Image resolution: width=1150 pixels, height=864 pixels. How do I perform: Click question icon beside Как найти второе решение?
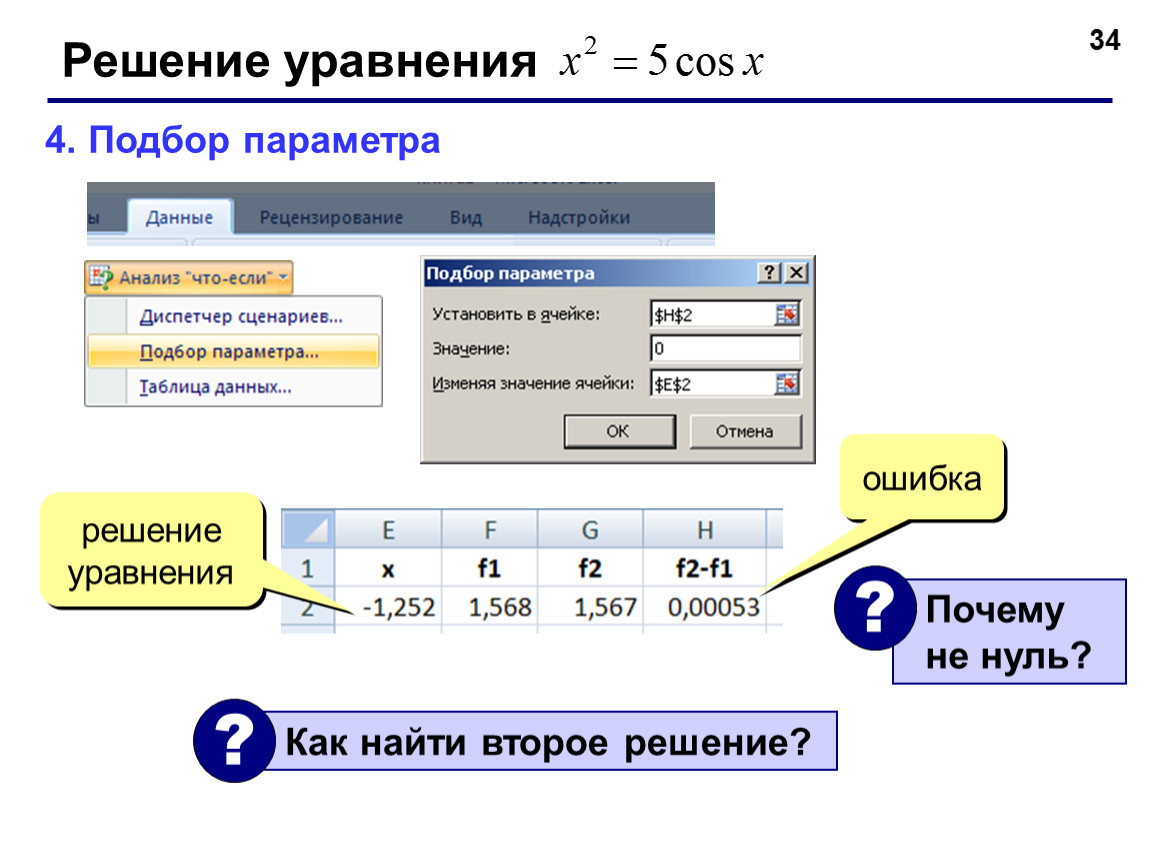pyautogui.click(x=234, y=740)
